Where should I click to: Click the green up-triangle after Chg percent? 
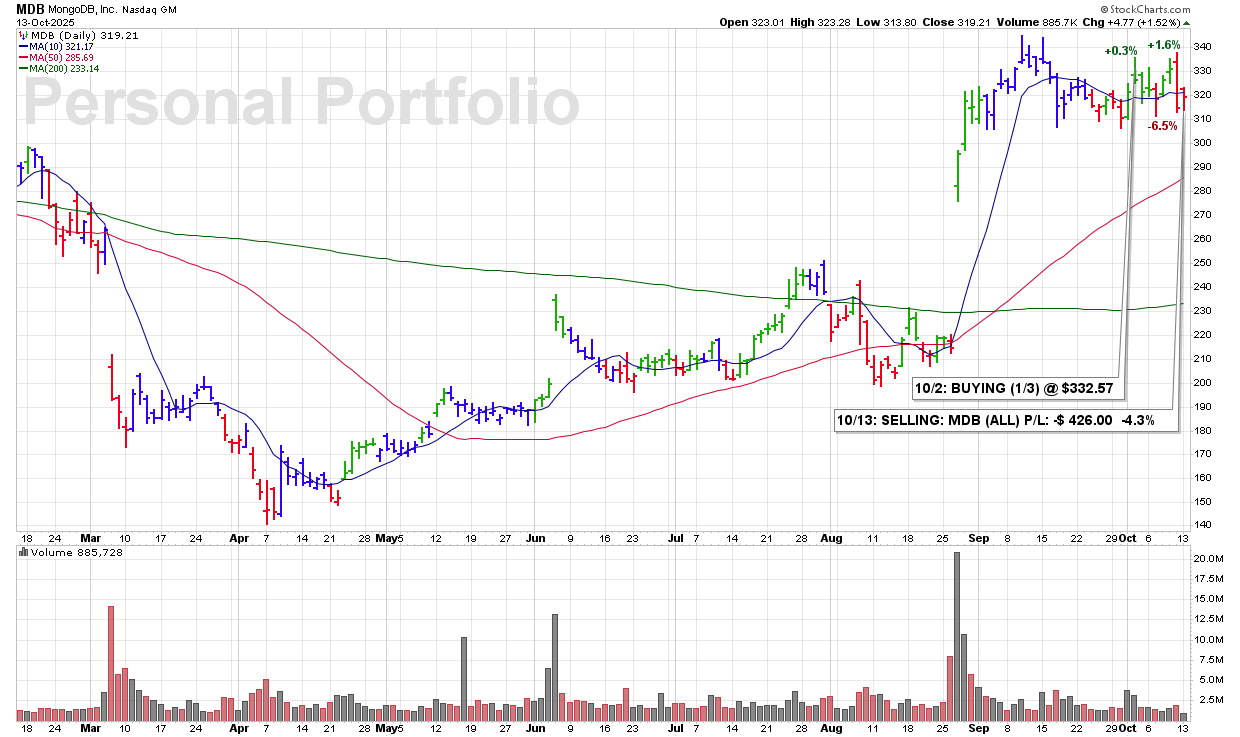(x=1186, y=22)
